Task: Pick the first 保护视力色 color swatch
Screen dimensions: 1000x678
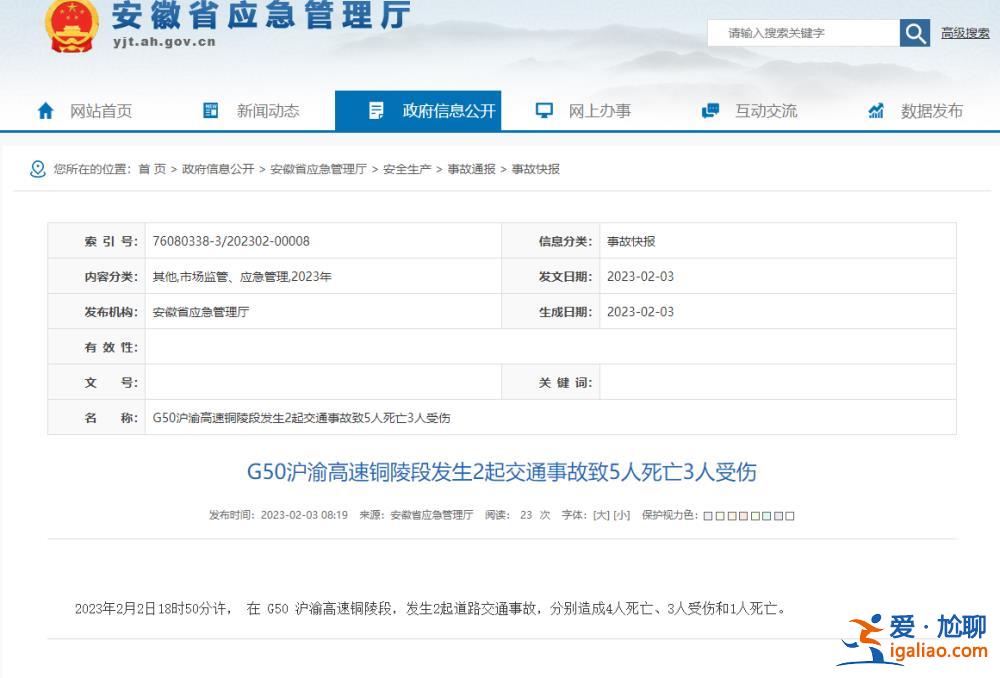Action: (x=708, y=516)
